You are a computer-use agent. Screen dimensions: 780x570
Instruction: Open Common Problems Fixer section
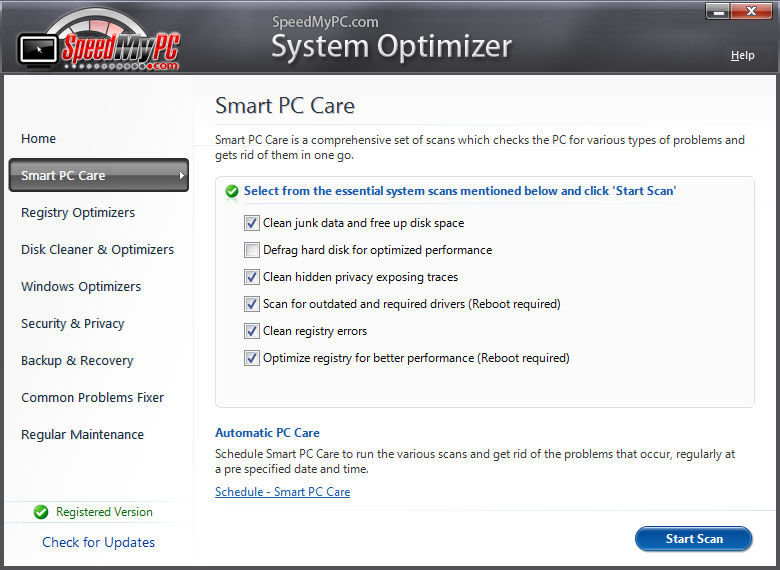93,397
